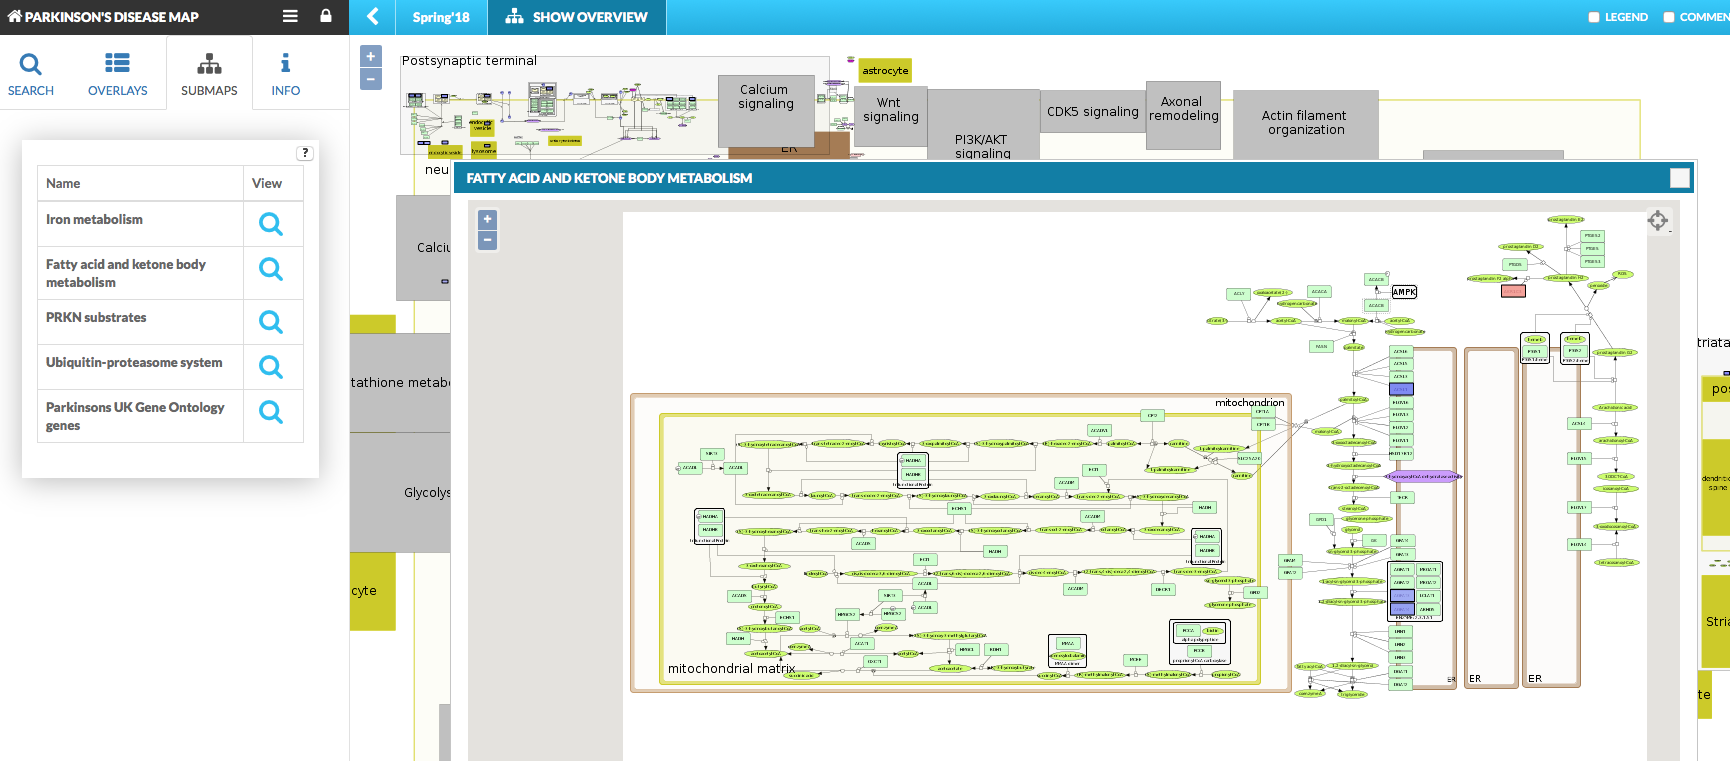Zoom out inside the submap window
The width and height of the screenshot is (1730, 761).
[x=487, y=240]
